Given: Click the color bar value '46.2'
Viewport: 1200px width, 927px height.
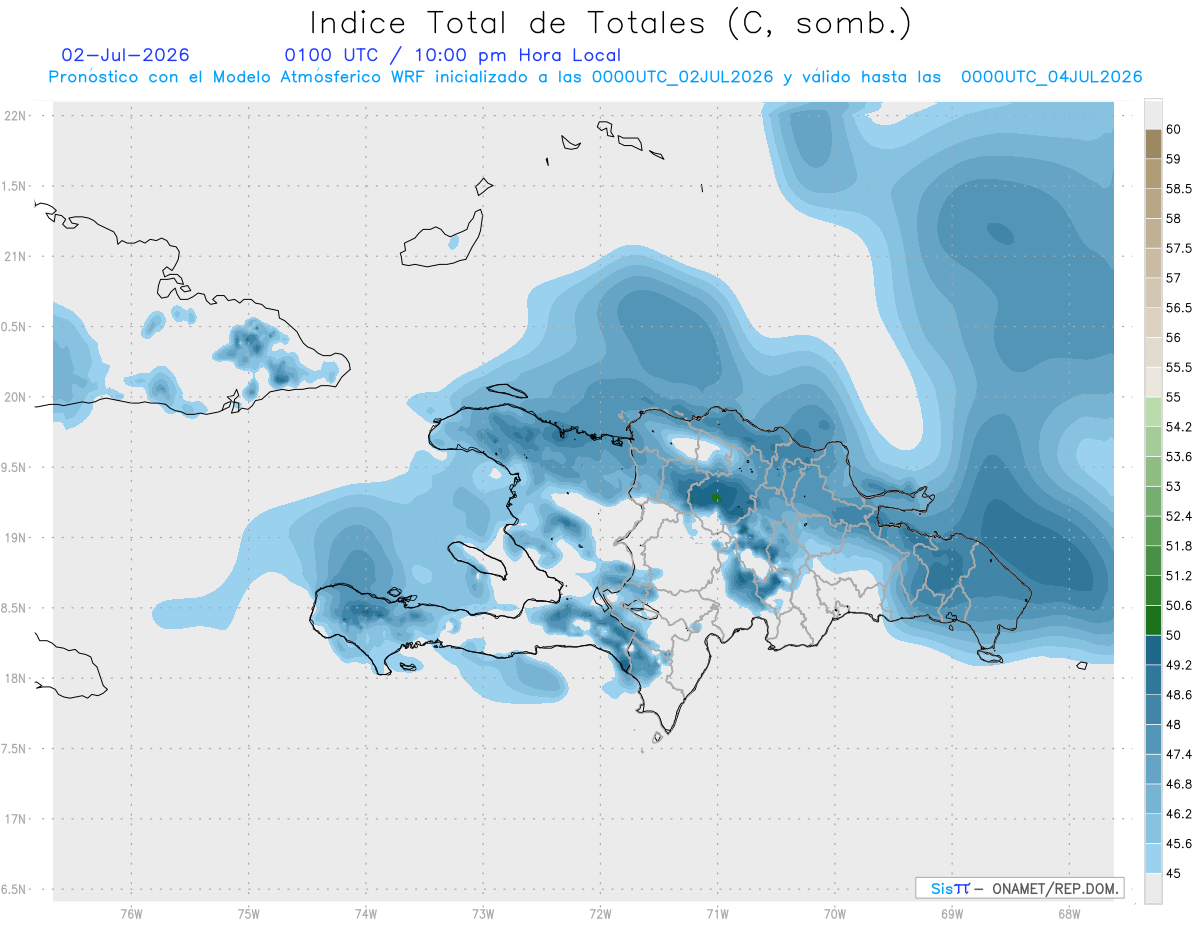Looking at the screenshot, I should pos(1179,814).
